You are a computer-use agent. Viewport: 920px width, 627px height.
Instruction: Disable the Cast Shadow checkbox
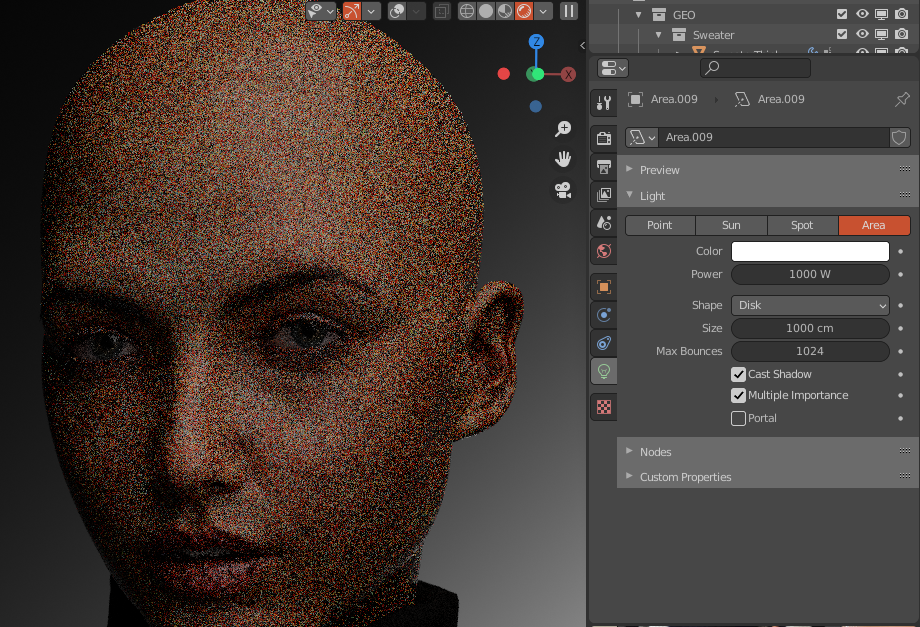[x=739, y=374]
